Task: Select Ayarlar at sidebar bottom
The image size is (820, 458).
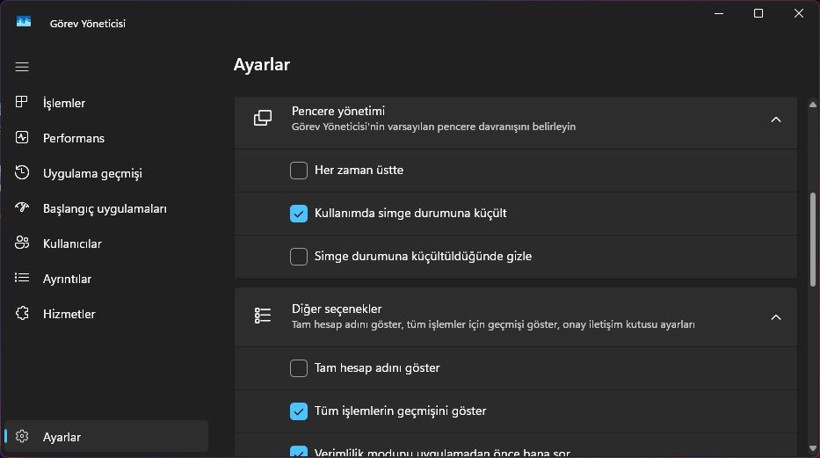Action: [x=107, y=437]
